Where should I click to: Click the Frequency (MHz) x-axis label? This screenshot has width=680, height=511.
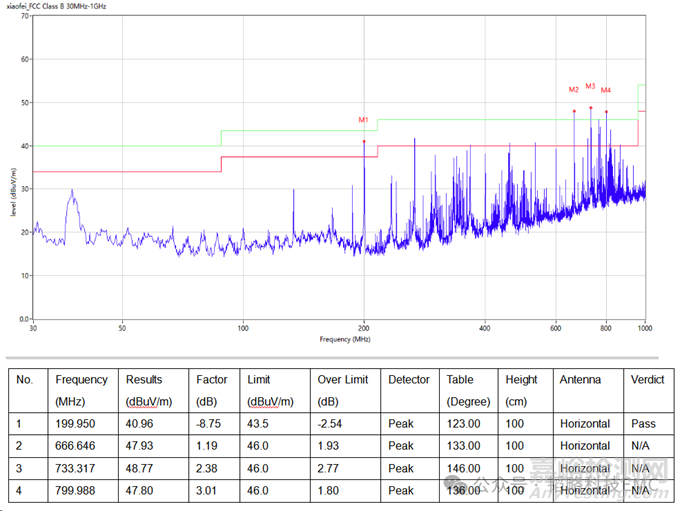[345, 340]
